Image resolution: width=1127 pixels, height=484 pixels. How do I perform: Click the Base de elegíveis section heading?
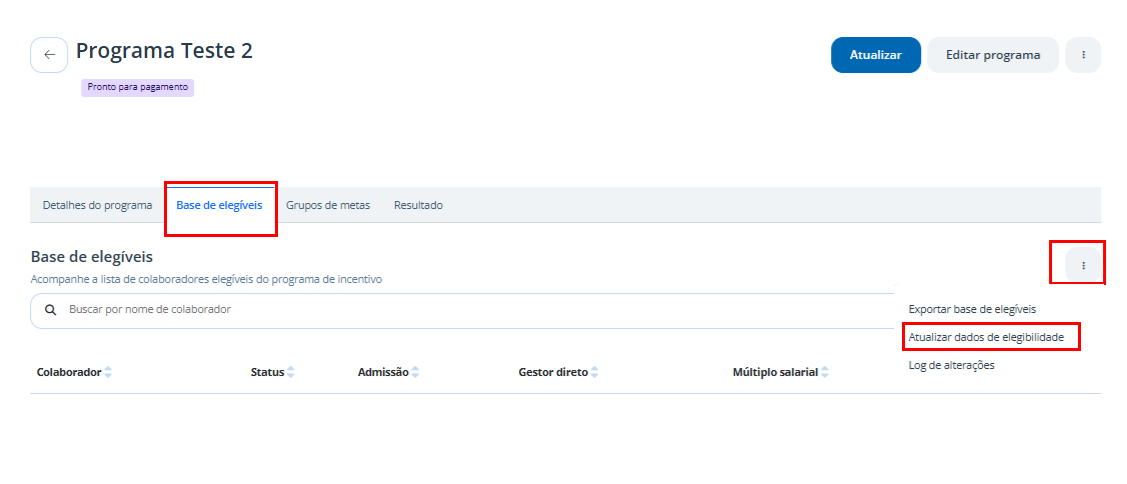tap(92, 257)
